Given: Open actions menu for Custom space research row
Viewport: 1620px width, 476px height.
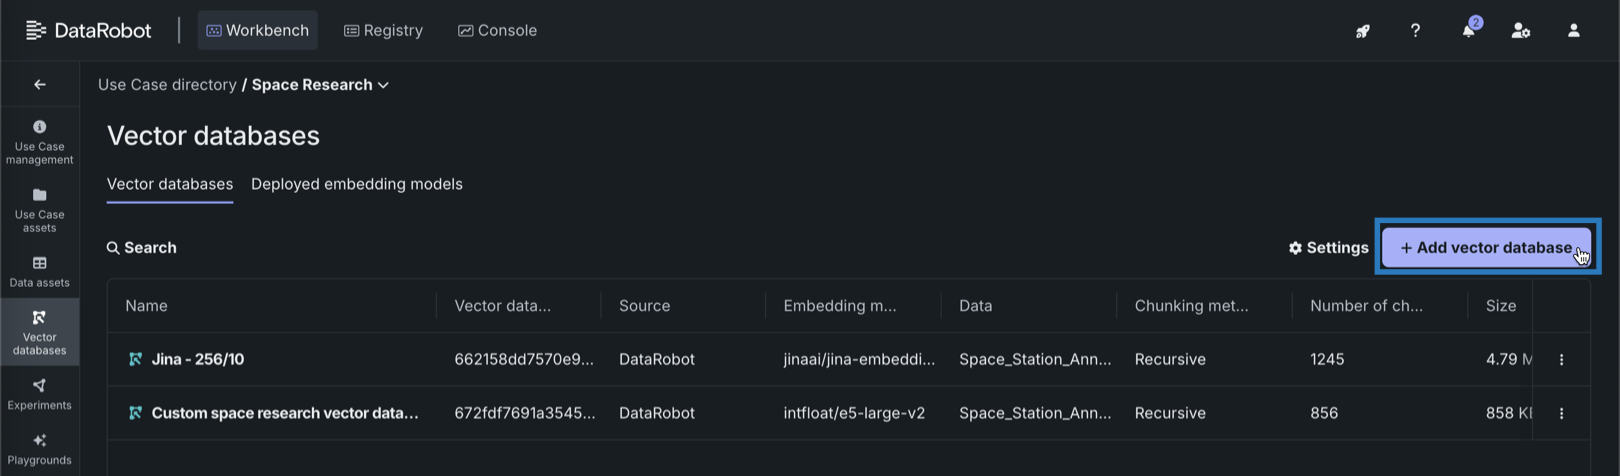Looking at the screenshot, I should click(1561, 414).
